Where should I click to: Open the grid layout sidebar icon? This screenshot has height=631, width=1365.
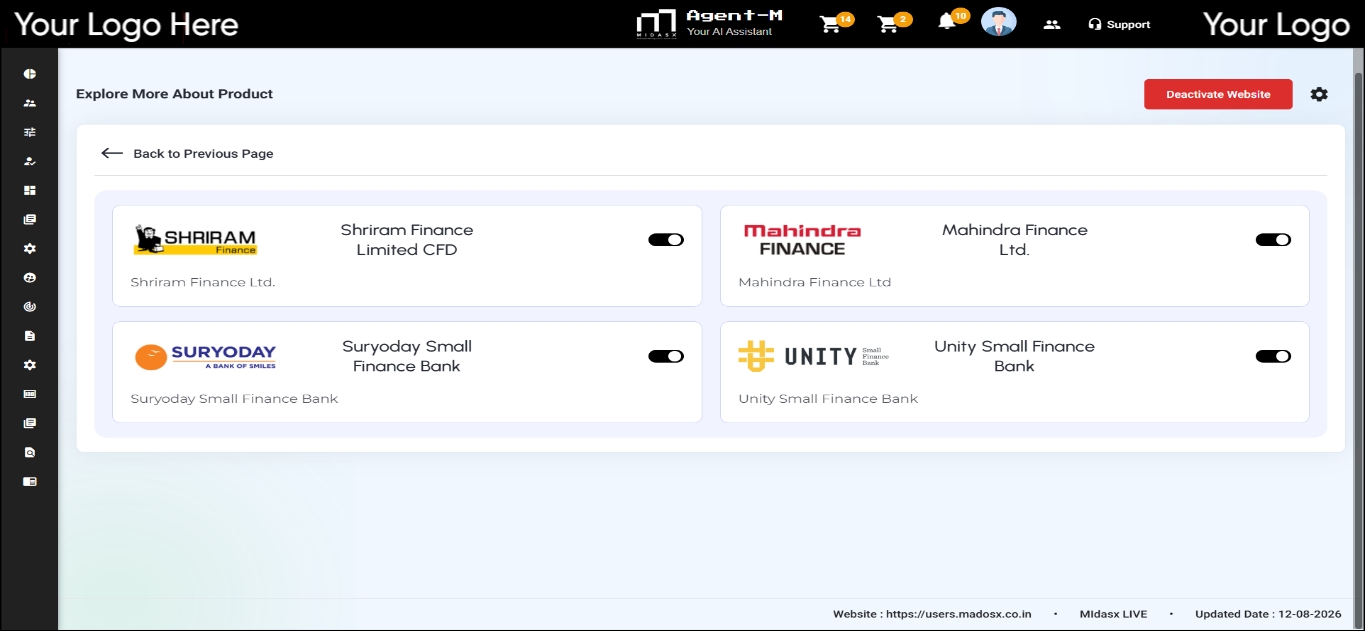[30, 190]
